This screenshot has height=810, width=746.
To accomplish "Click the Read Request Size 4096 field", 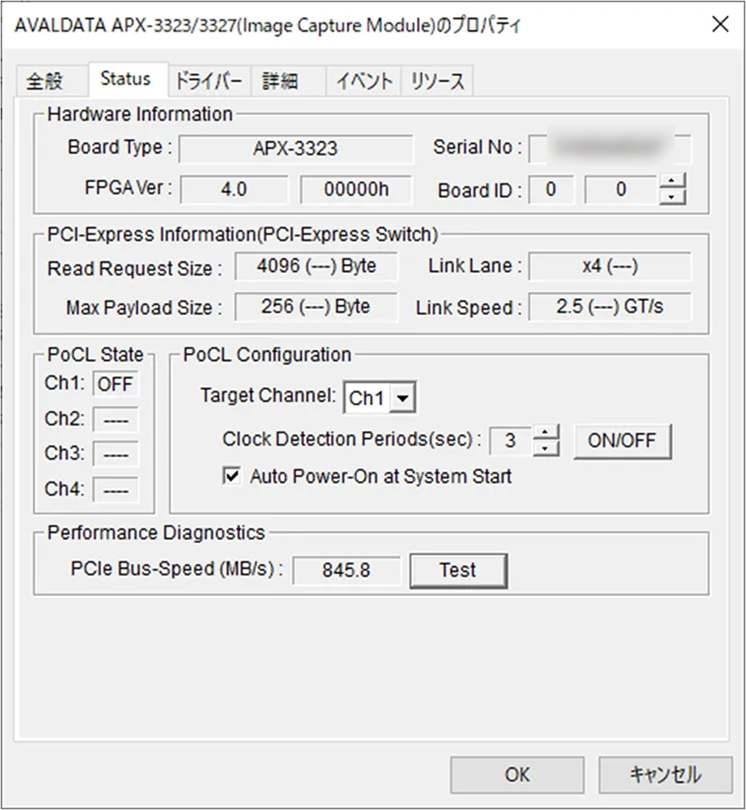I will coord(316,266).
